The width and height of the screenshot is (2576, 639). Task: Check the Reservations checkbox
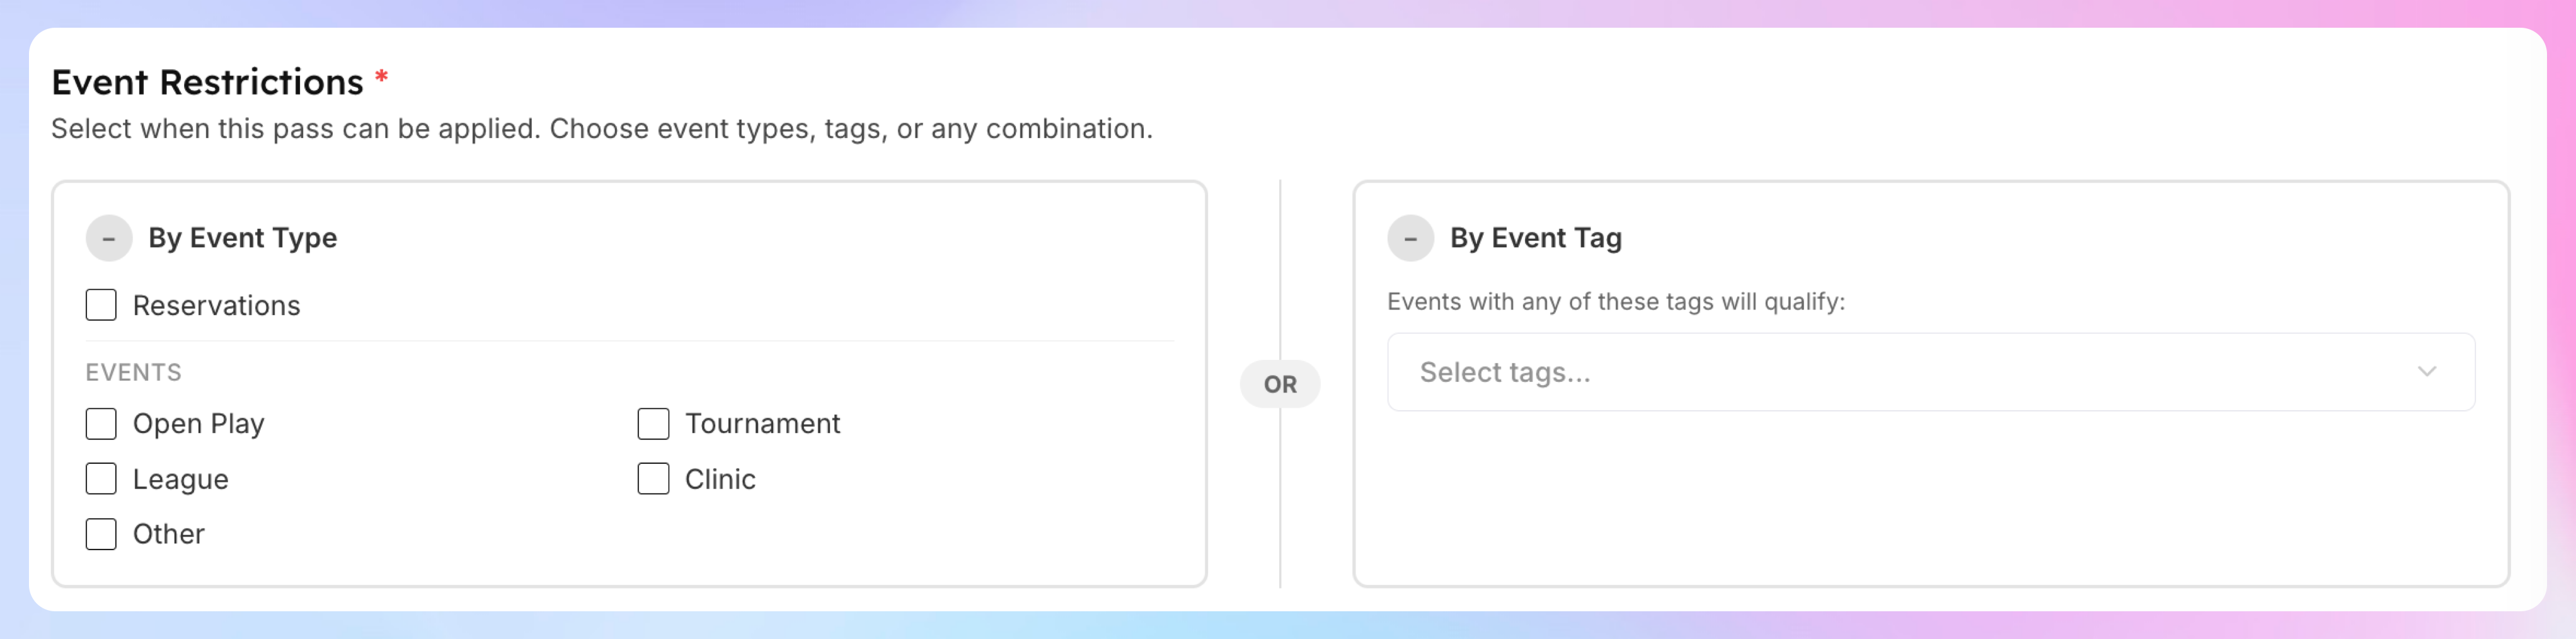point(101,305)
